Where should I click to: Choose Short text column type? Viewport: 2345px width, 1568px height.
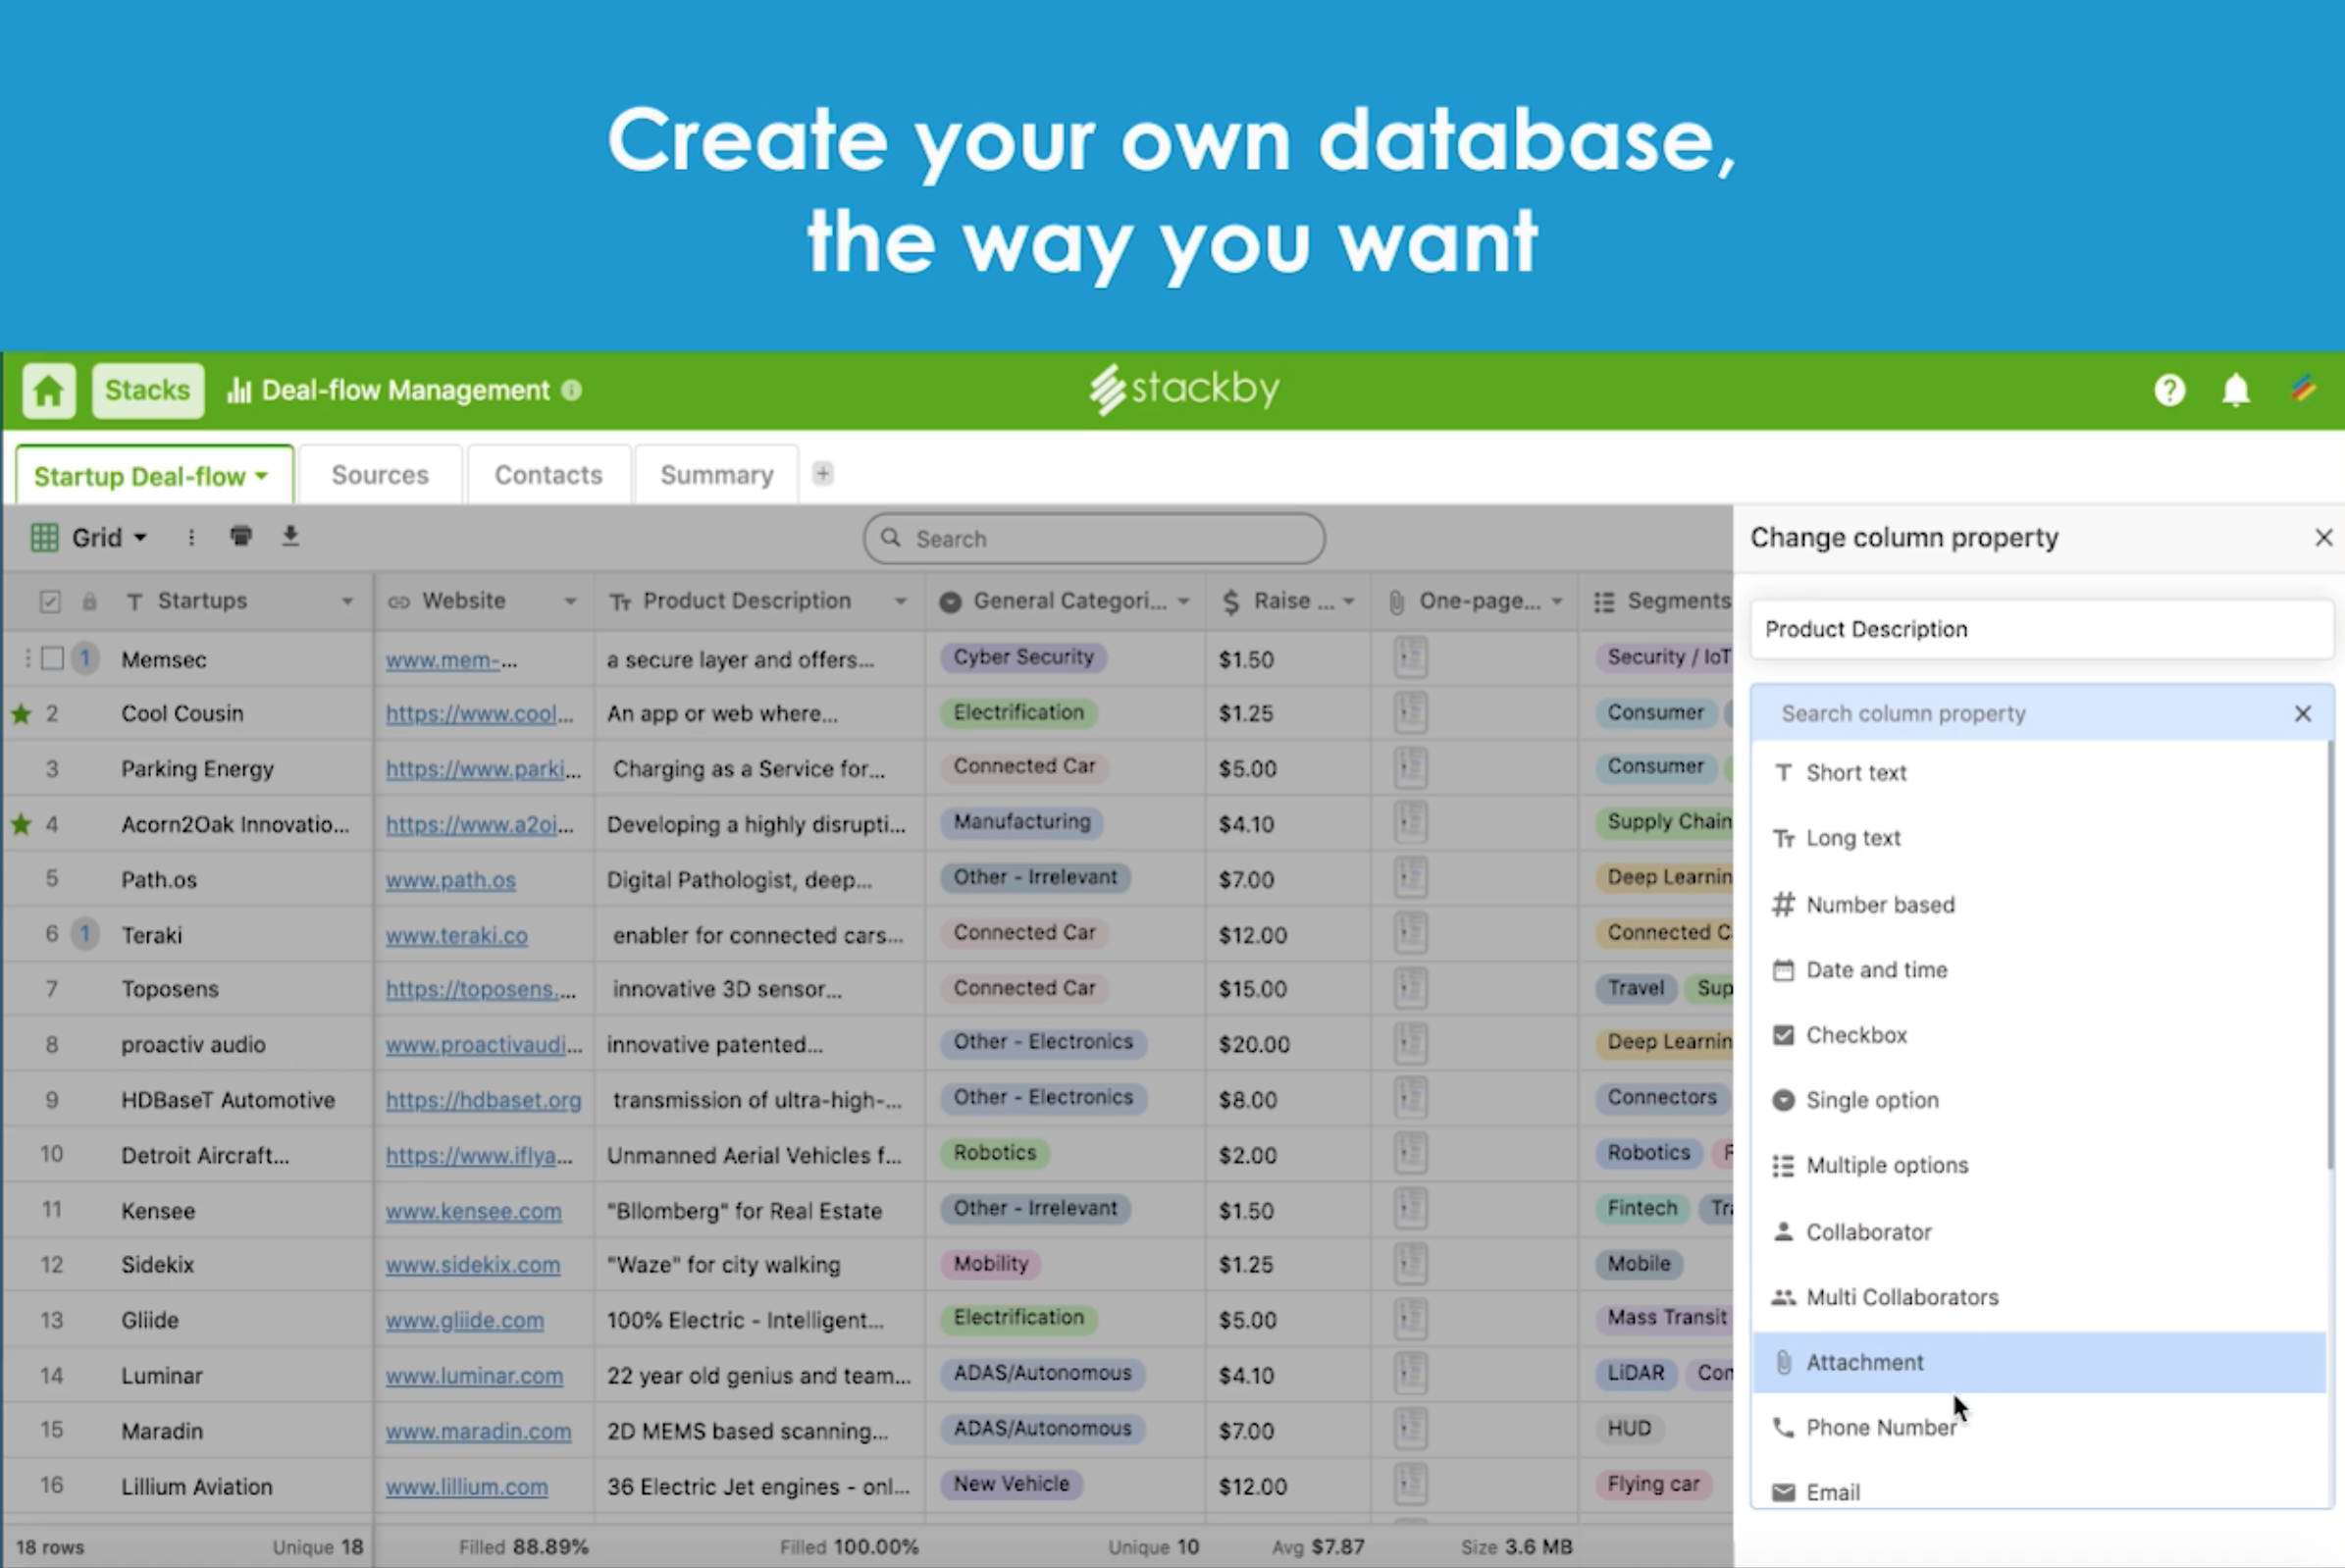click(2040, 773)
